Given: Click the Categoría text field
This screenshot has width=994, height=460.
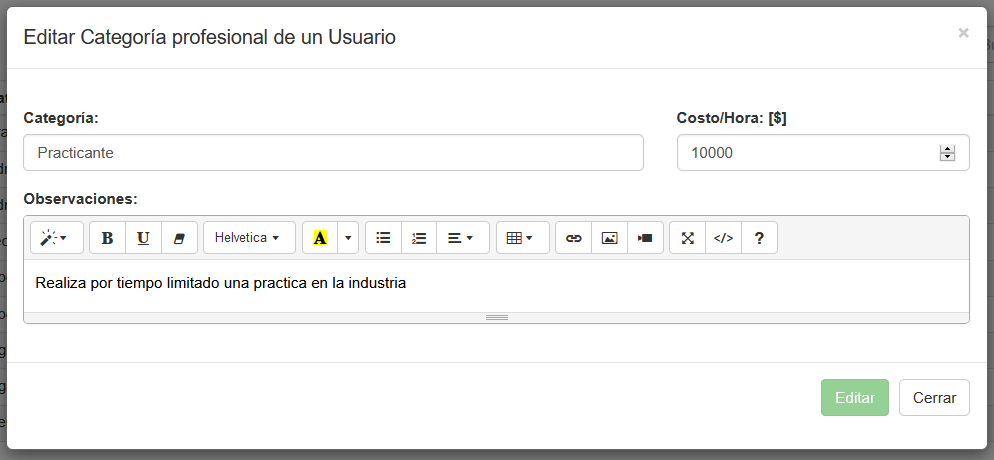Looking at the screenshot, I should point(333,153).
